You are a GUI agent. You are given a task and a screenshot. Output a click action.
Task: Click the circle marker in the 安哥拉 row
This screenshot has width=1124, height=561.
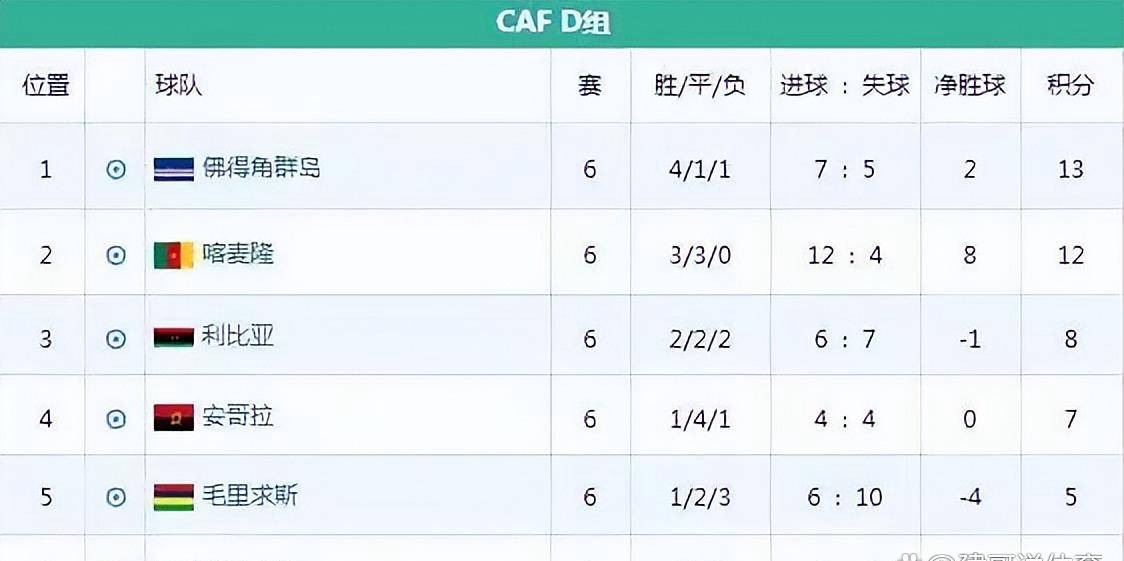pyautogui.click(x=115, y=418)
